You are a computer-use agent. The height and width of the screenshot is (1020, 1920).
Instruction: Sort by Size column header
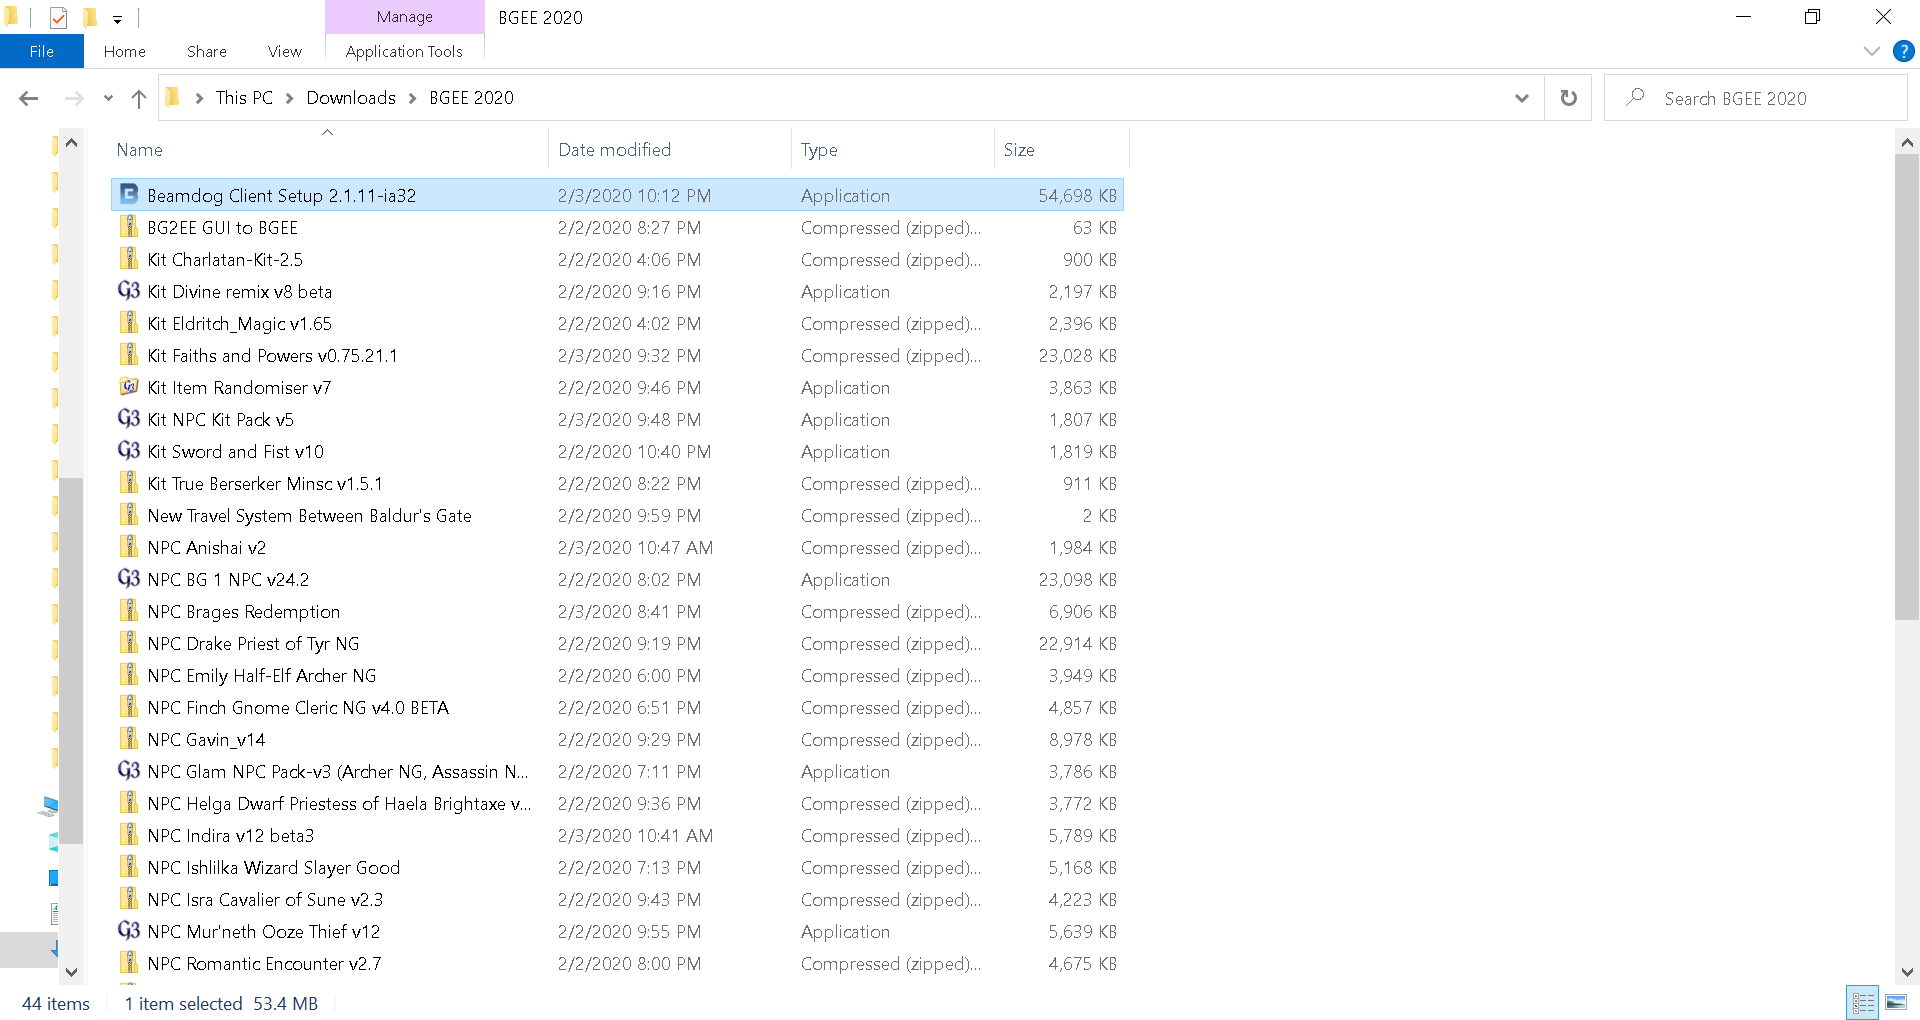(1061, 149)
